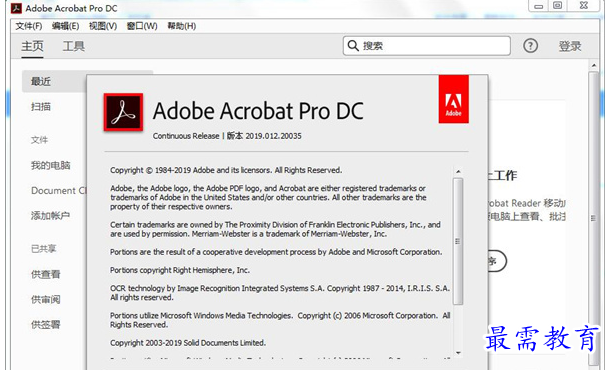Maximize the Acrobat window
Screen dimensions: 607x370
pyautogui.click(x=557, y=5)
